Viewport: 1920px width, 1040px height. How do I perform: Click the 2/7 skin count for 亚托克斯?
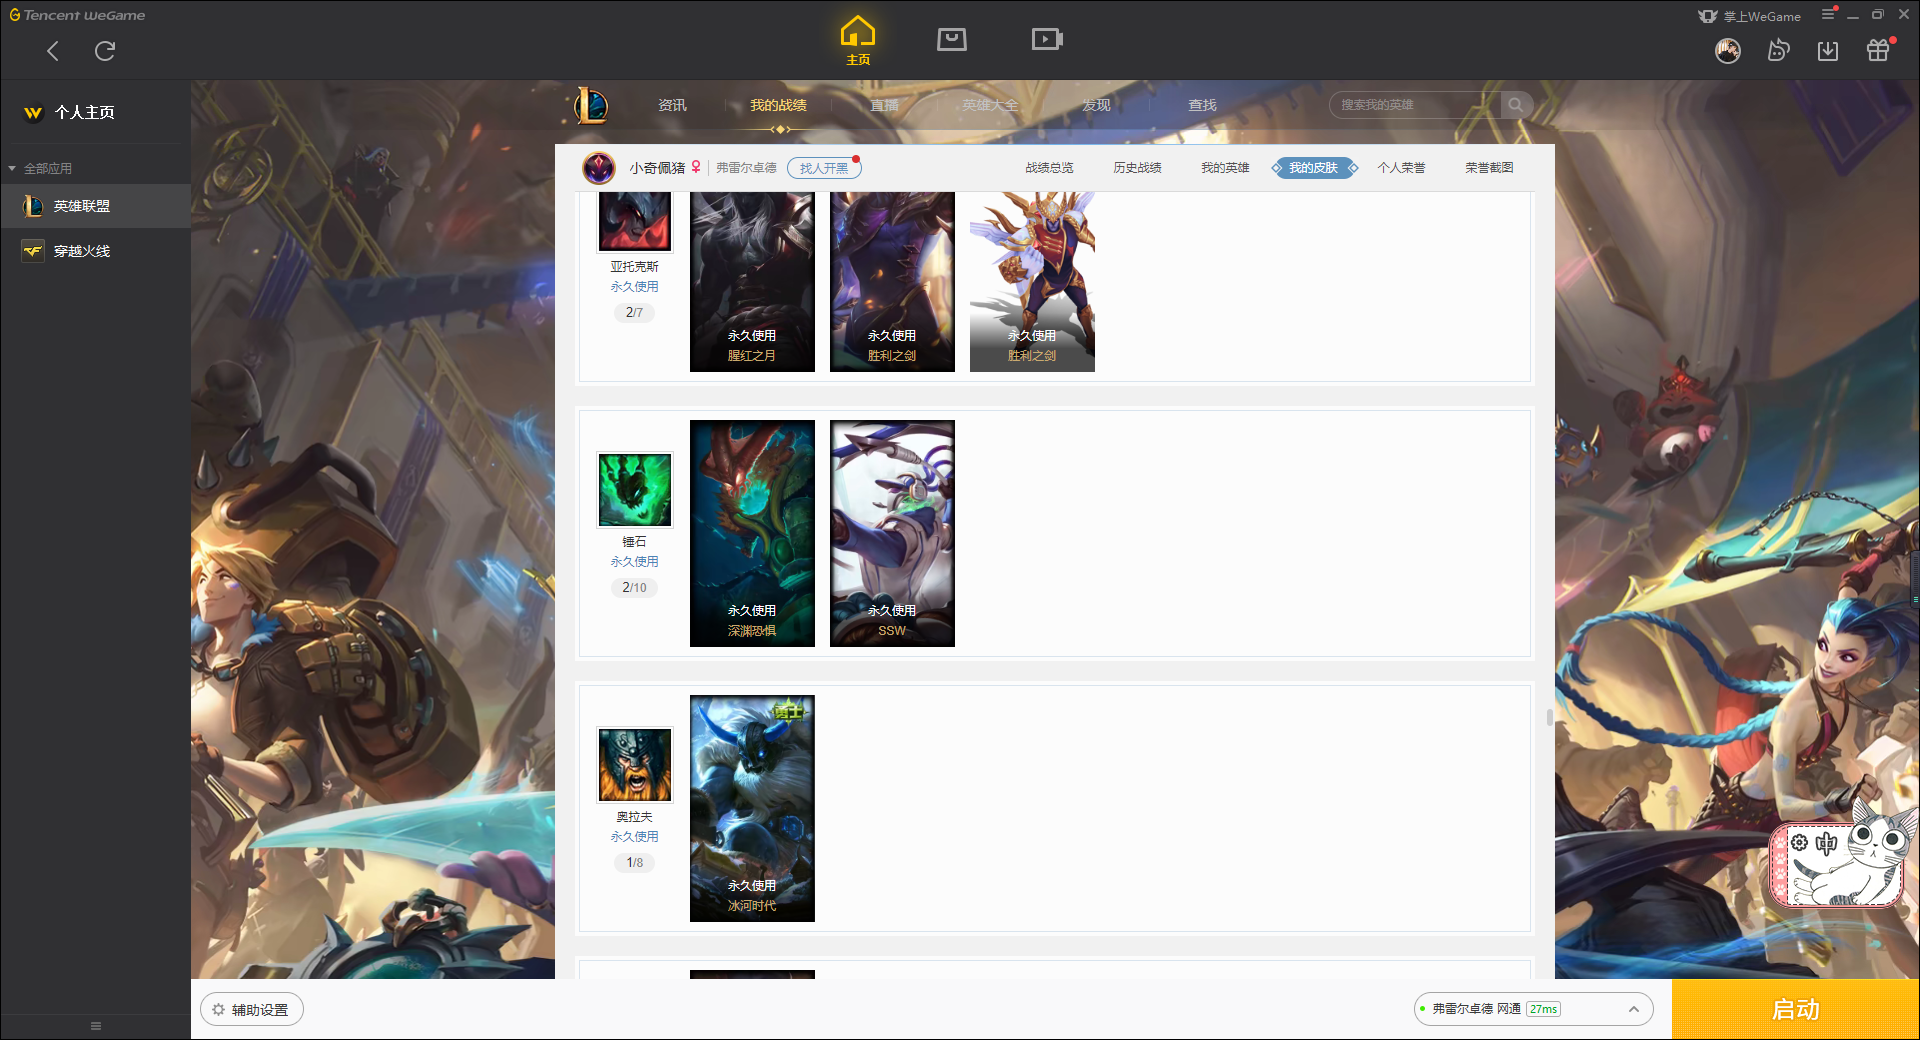pyautogui.click(x=634, y=313)
